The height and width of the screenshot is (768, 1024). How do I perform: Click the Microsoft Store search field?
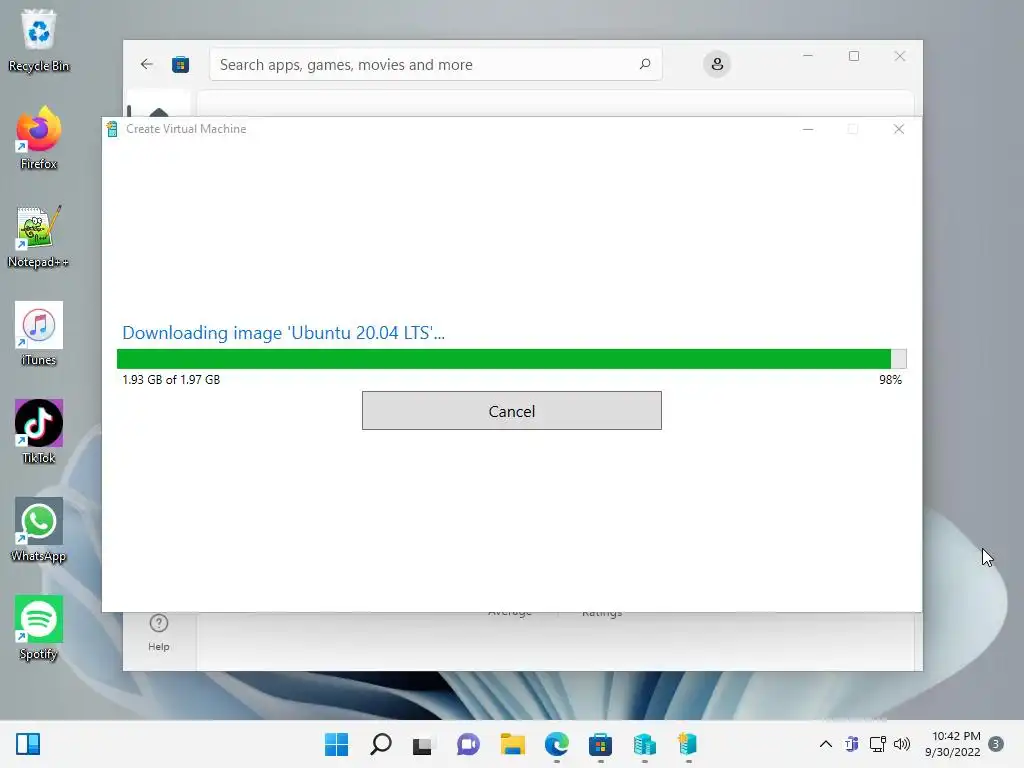coord(436,64)
